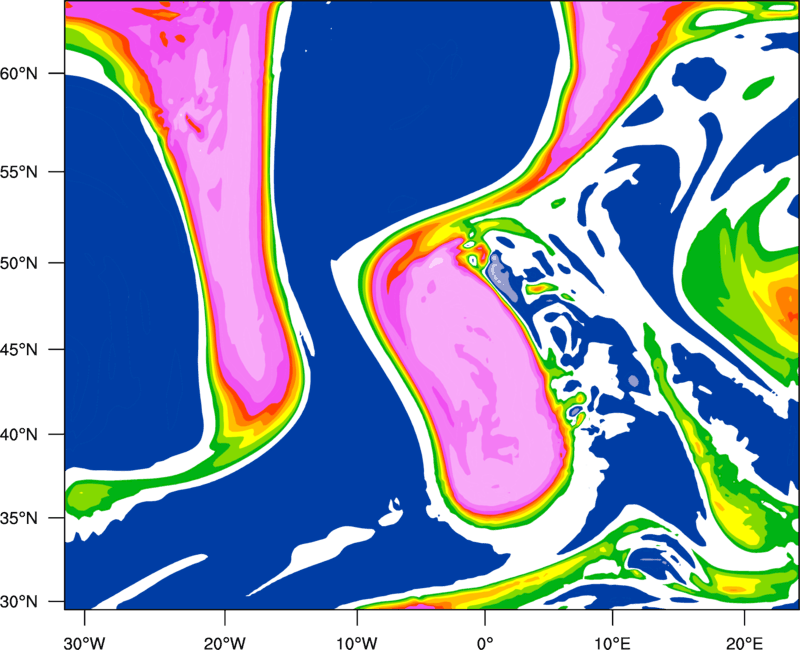
Task: Click the 35°N latitude label
Action: (19, 518)
